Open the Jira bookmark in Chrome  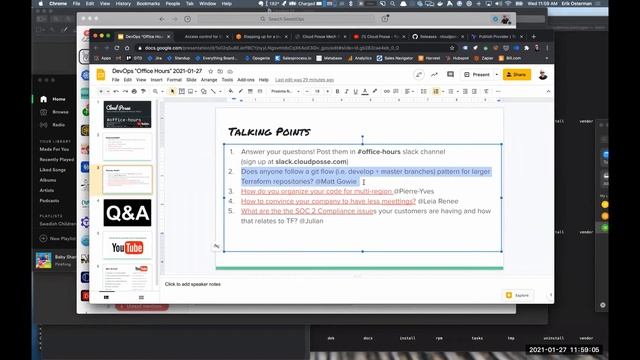[x=155, y=58]
